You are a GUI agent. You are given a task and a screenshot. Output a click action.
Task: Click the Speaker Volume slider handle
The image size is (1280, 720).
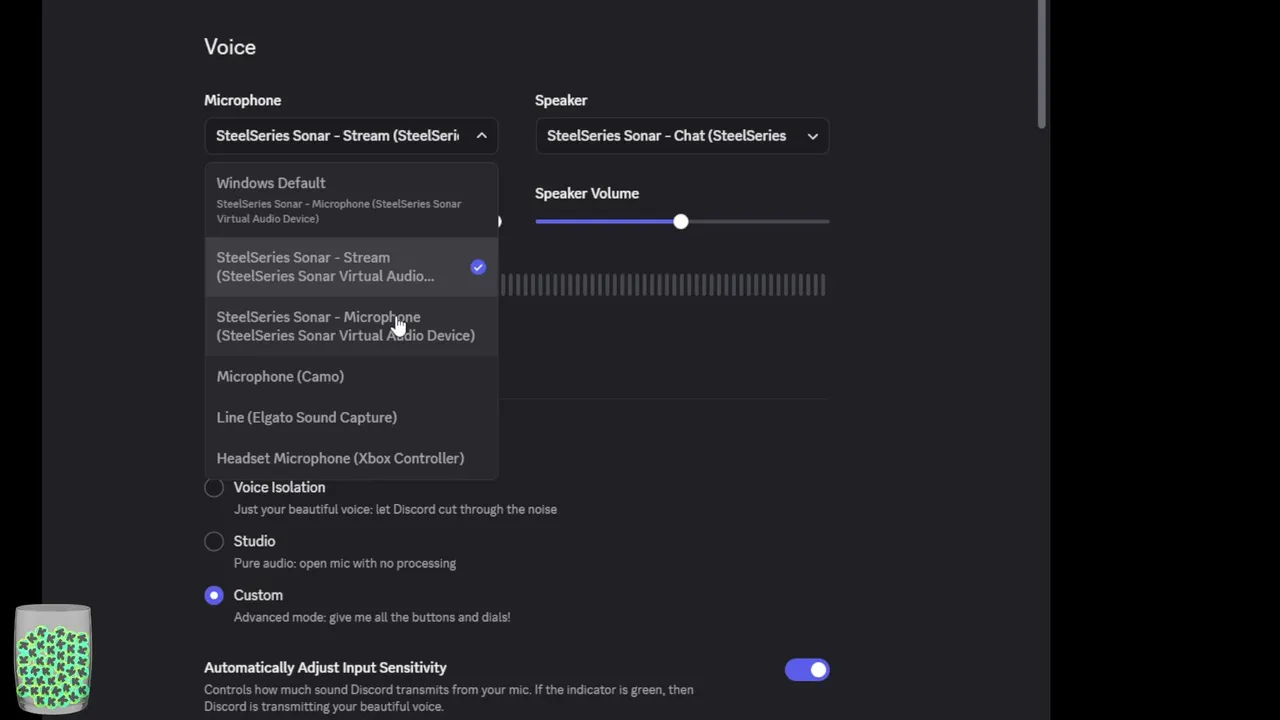(x=680, y=221)
